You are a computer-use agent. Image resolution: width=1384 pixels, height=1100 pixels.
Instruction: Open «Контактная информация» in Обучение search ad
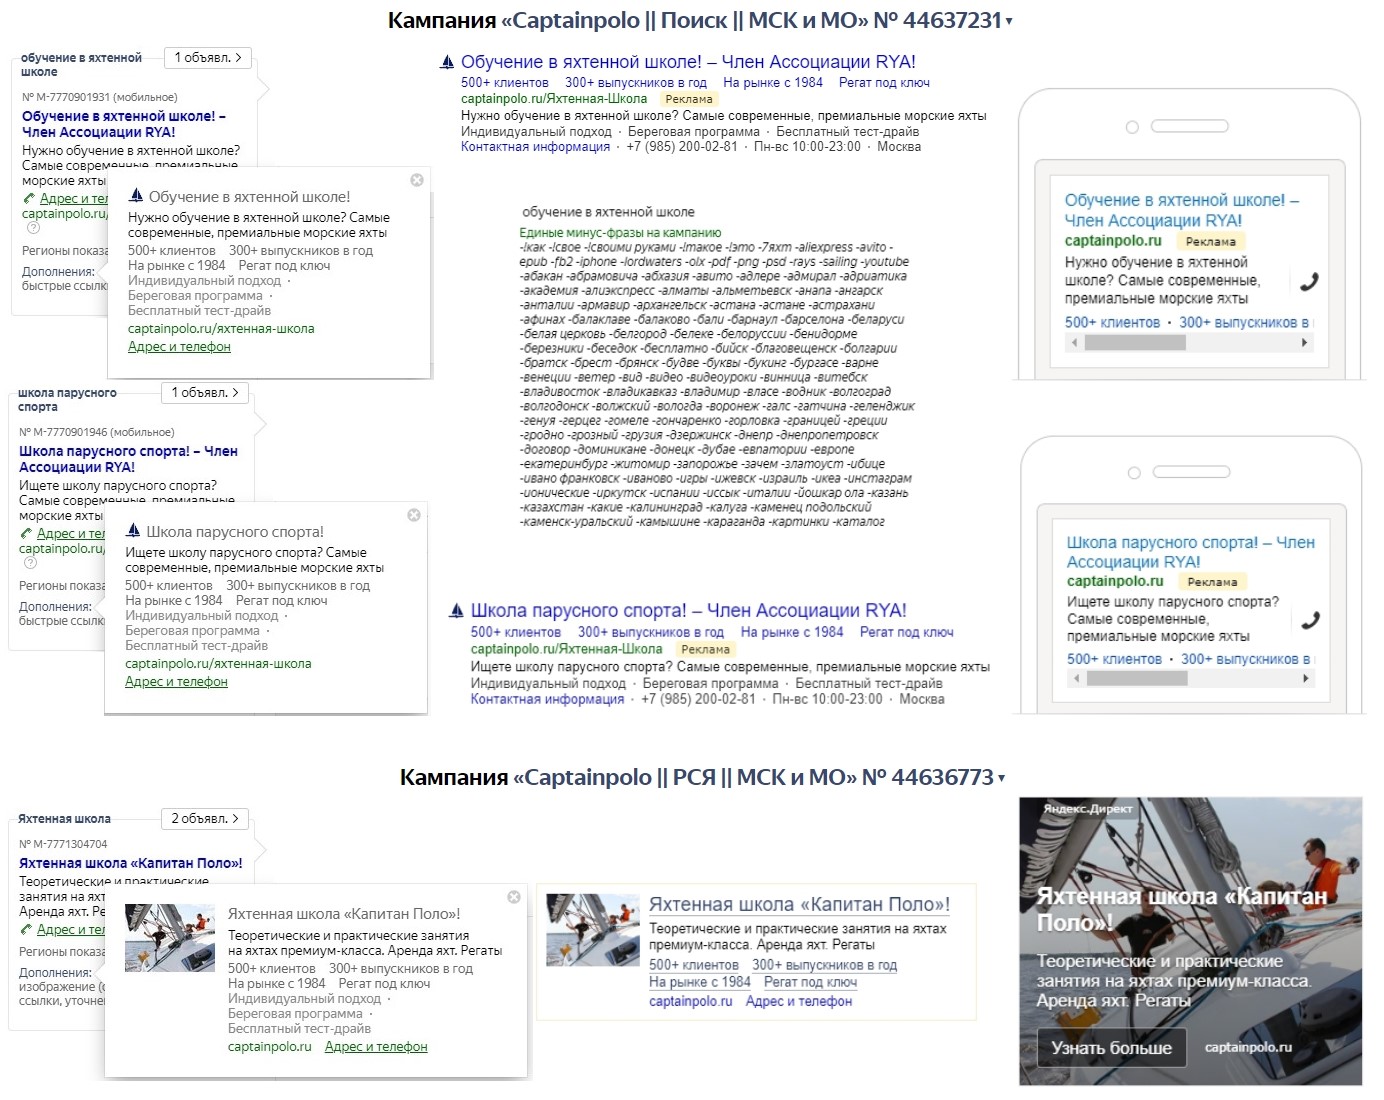pyautogui.click(x=535, y=147)
